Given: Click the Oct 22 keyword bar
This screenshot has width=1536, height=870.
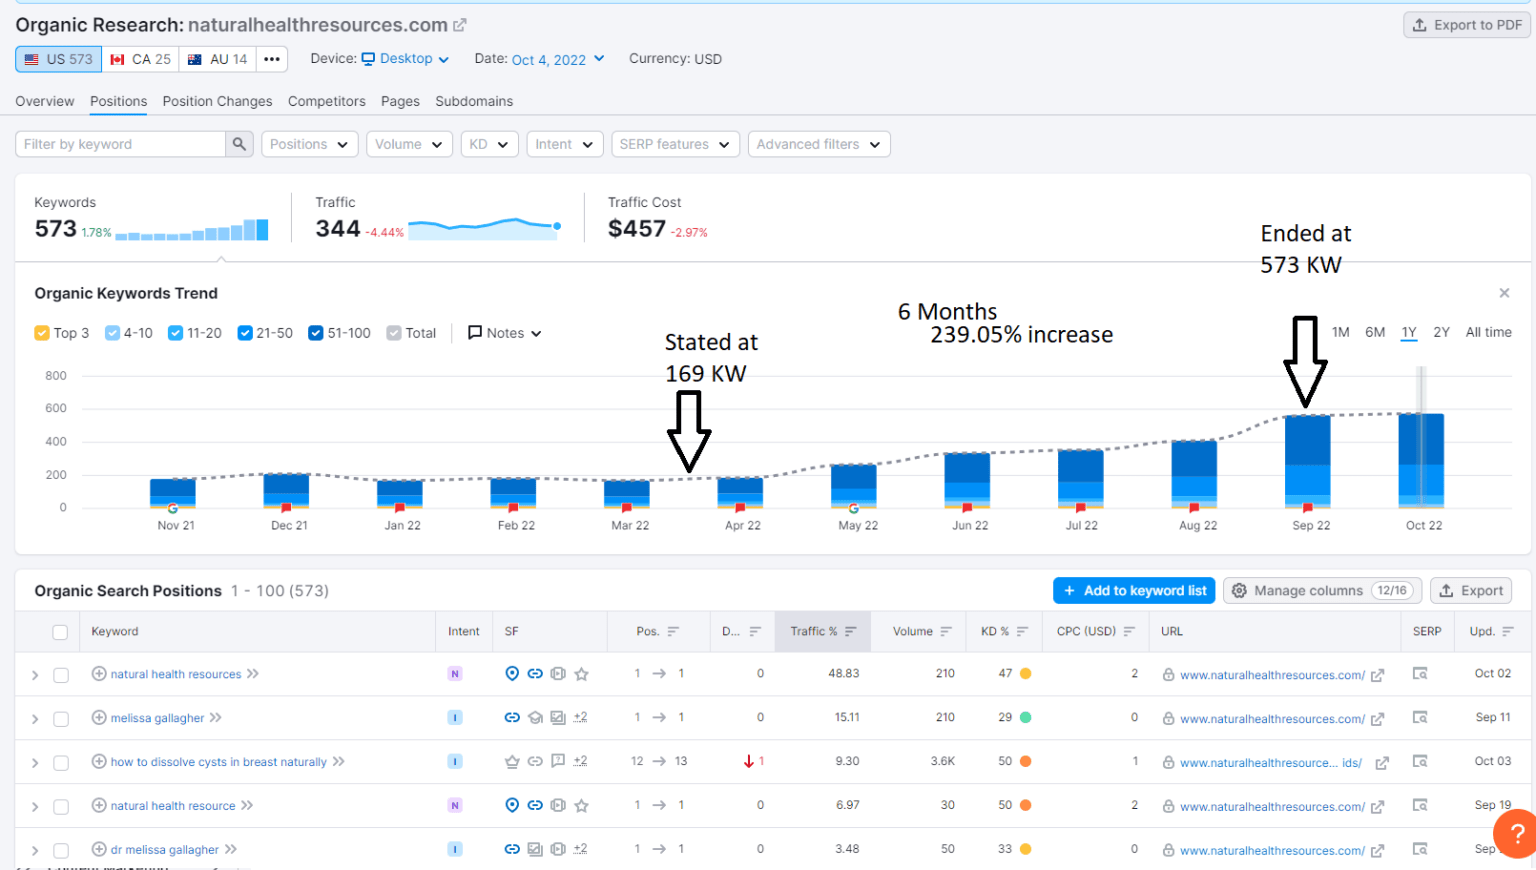Looking at the screenshot, I should point(1421,460).
